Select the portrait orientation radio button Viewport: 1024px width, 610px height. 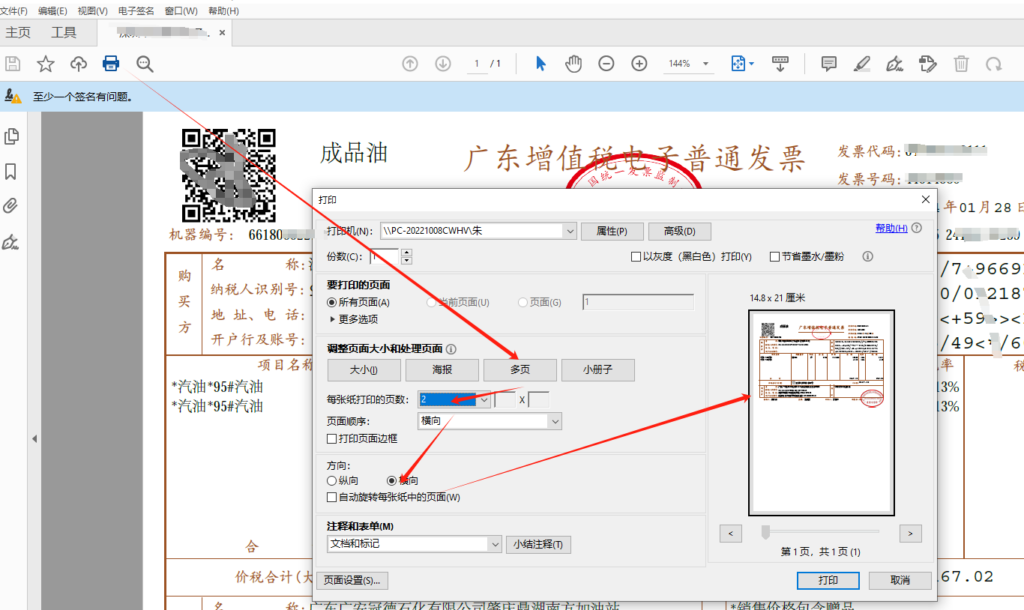tap(331, 480)
